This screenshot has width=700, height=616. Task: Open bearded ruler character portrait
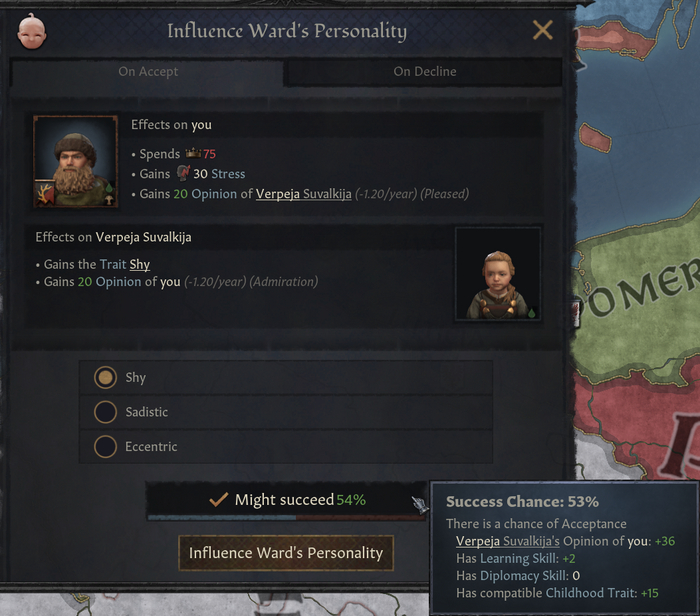tap(76, 162)
